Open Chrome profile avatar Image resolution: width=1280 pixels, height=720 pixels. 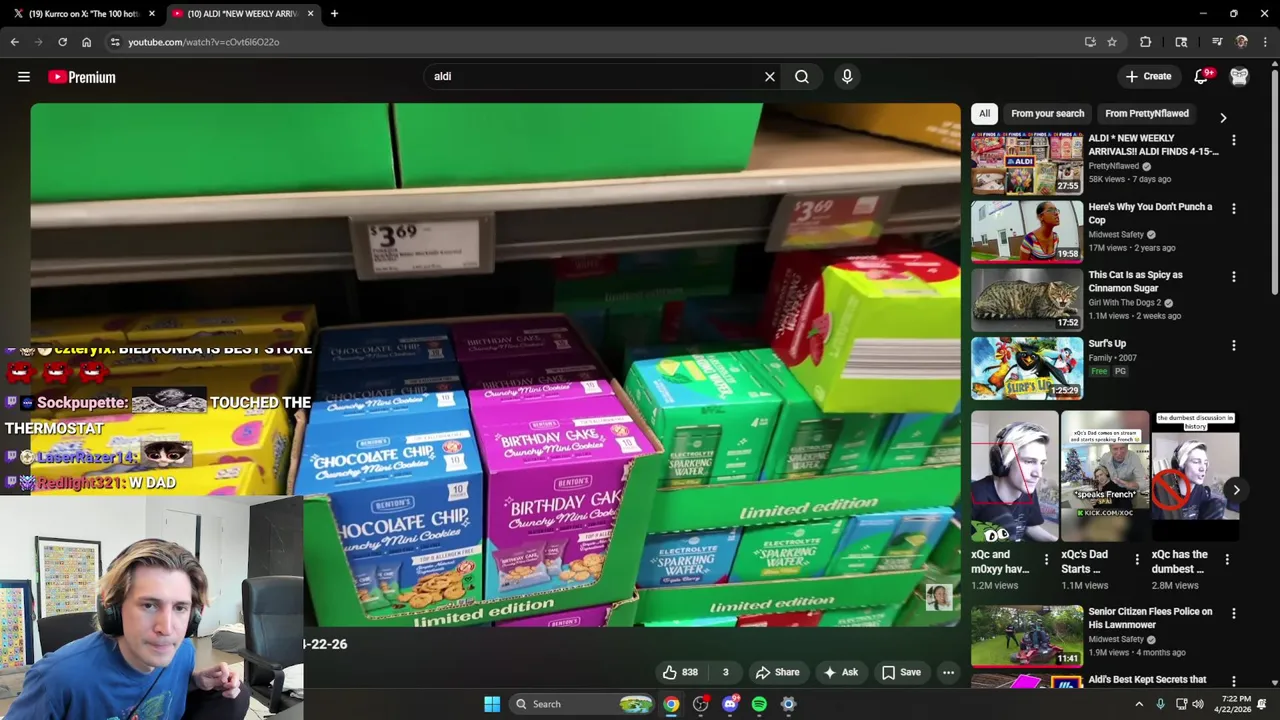pyautogui.click(x=1241, y=42)
